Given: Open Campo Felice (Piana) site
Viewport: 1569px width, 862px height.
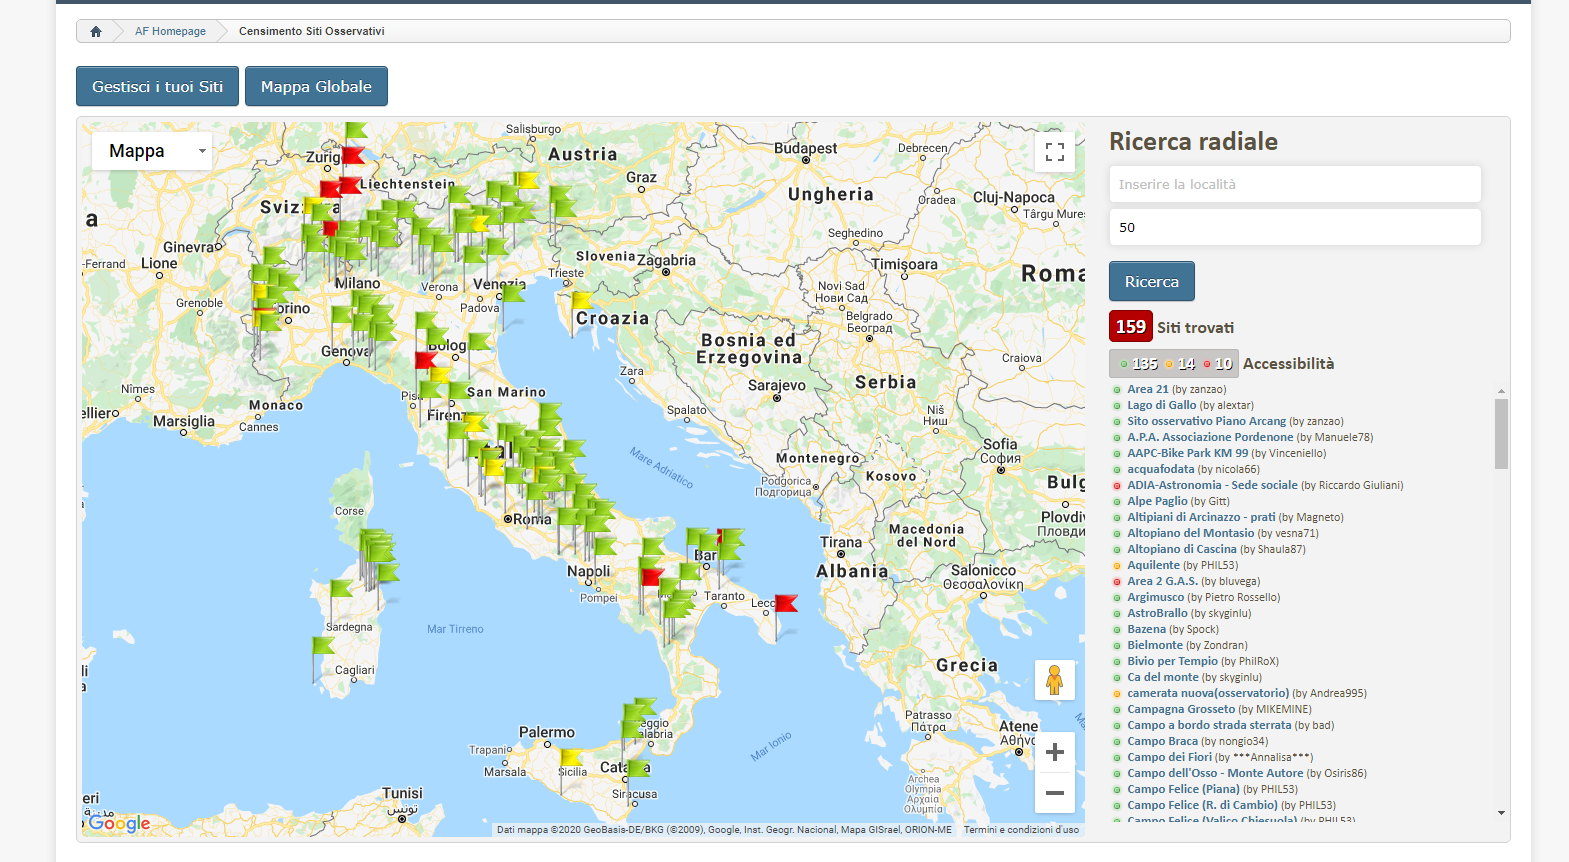Looking at the screenshot, I should 1183,790.
